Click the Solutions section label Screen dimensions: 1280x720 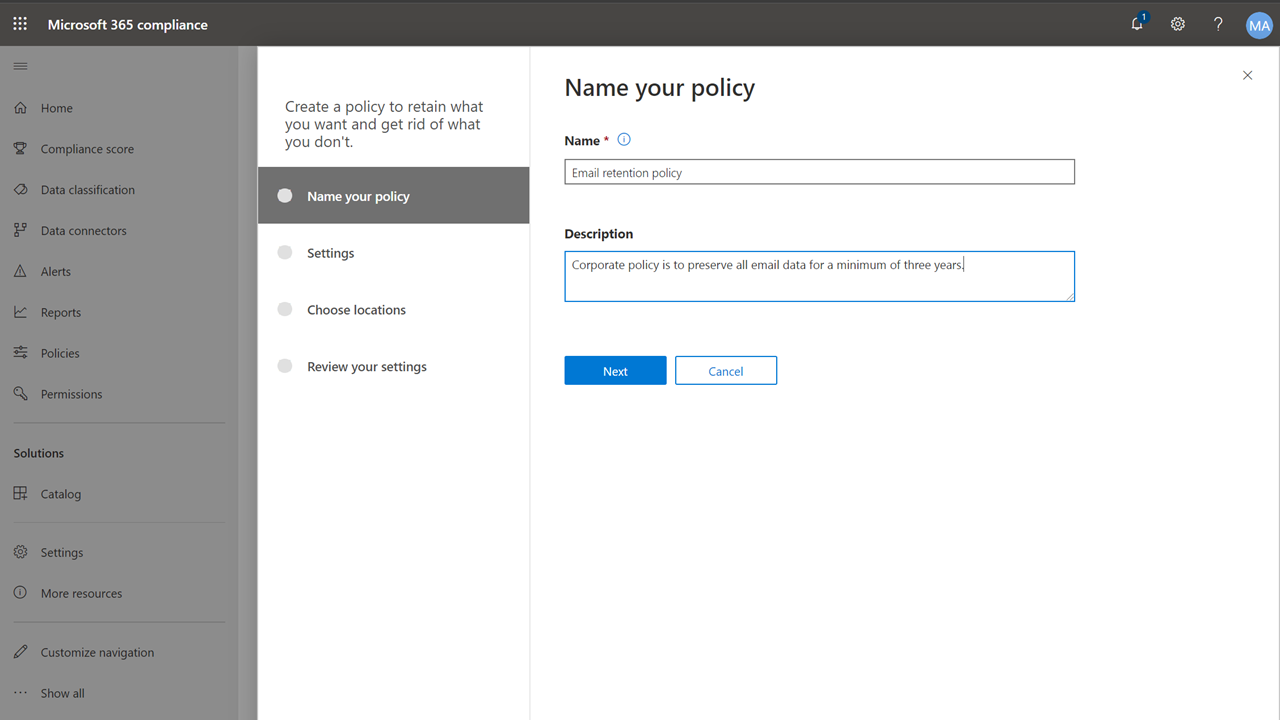point(39,453)
